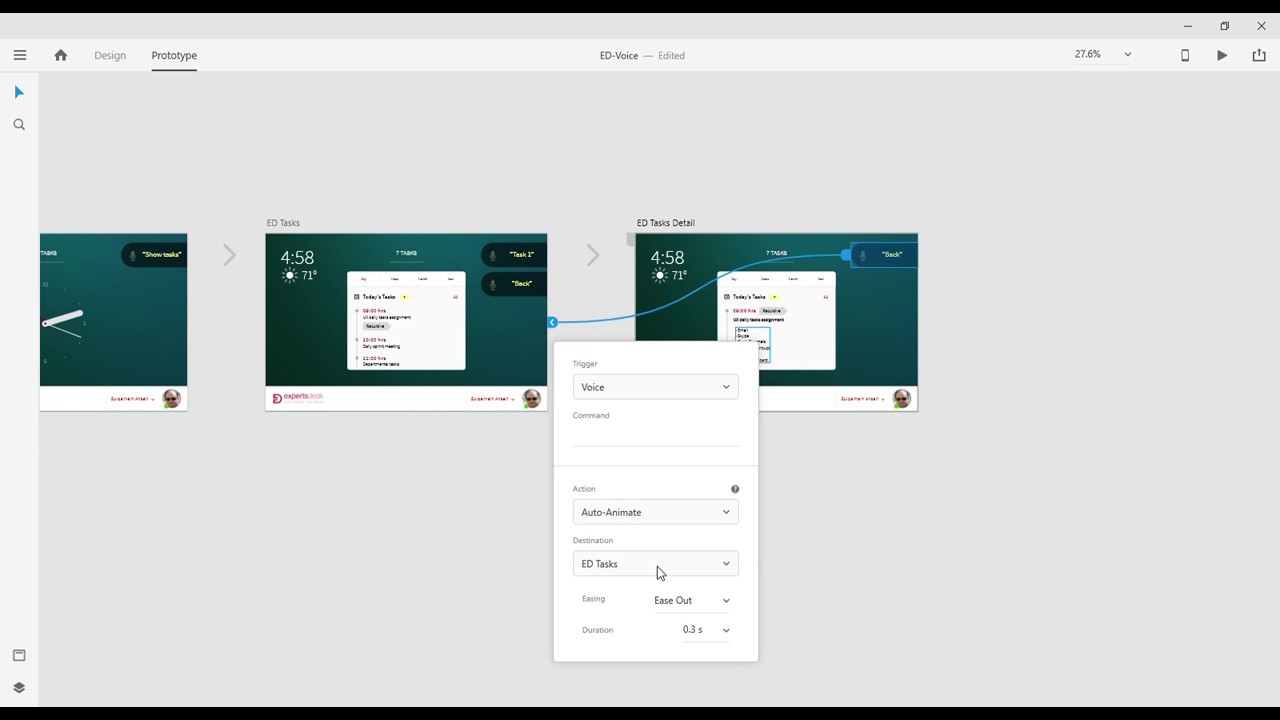
Task: Switch to the Design tab
Action: [x=110, y=55]
